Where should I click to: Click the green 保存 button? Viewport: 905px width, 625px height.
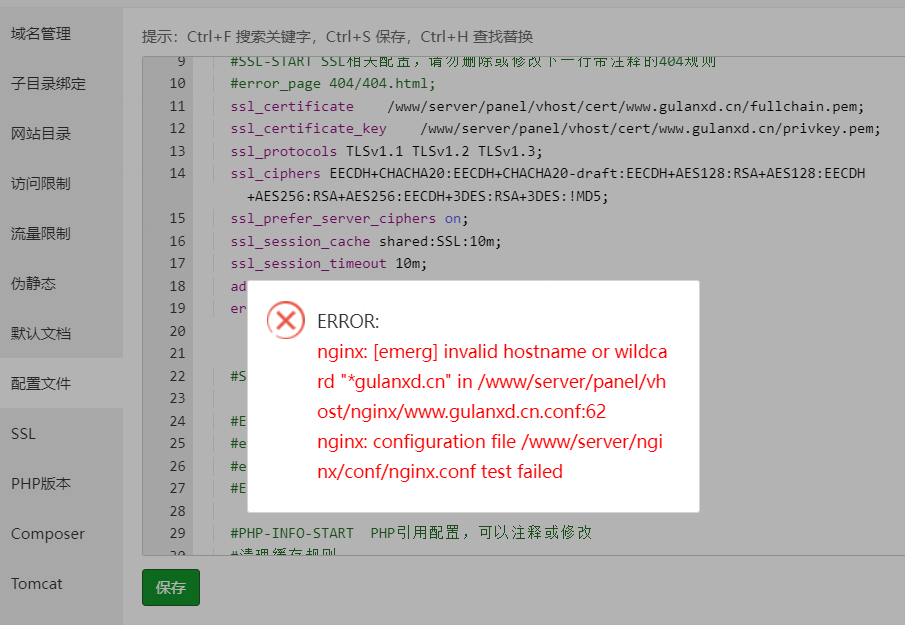171,587
